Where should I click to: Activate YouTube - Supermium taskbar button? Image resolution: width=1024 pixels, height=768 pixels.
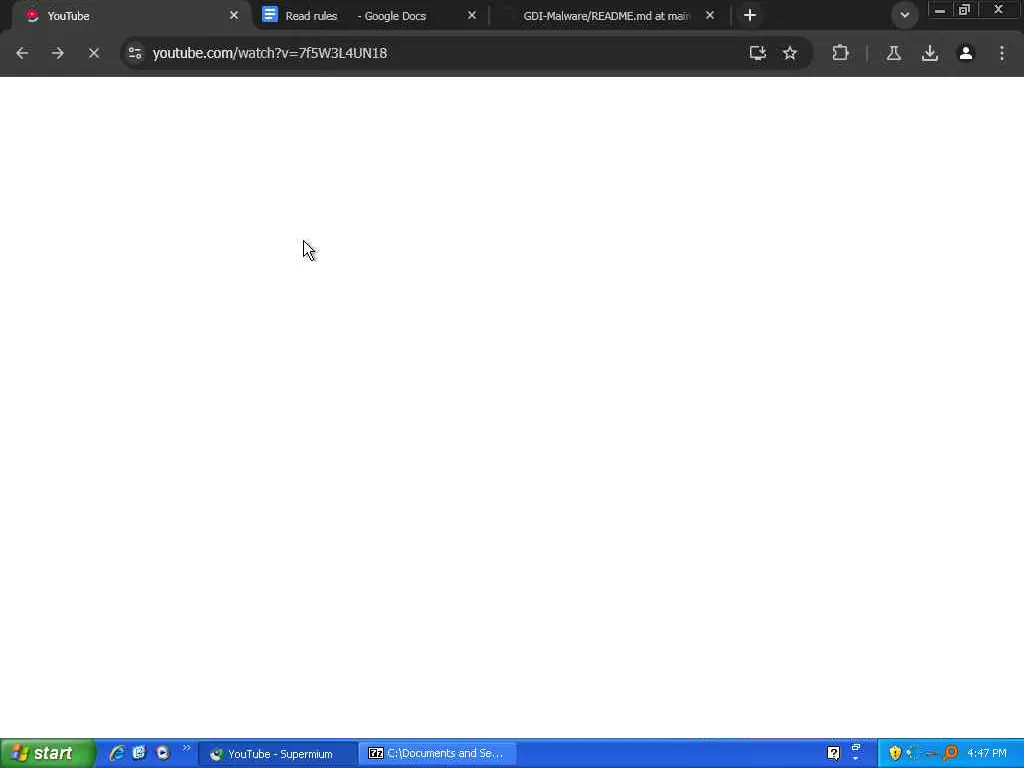(x=277, y=754)
